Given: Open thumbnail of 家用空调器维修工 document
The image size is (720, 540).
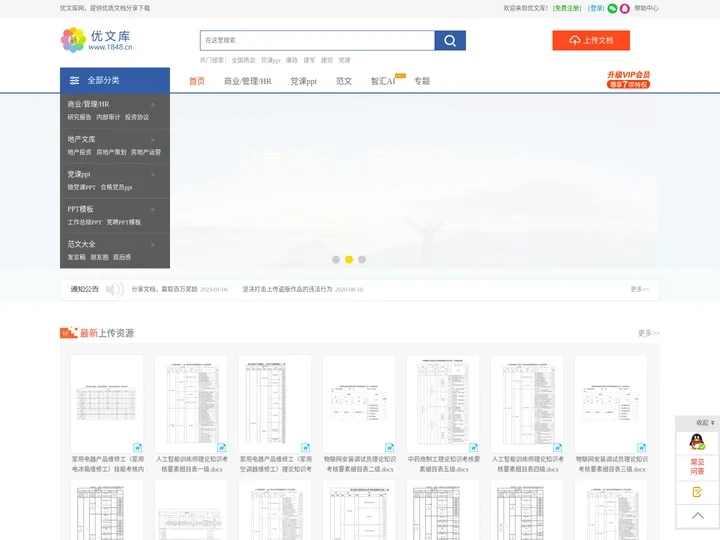Looking at the screenshot, I should click(x=275, y=404).
